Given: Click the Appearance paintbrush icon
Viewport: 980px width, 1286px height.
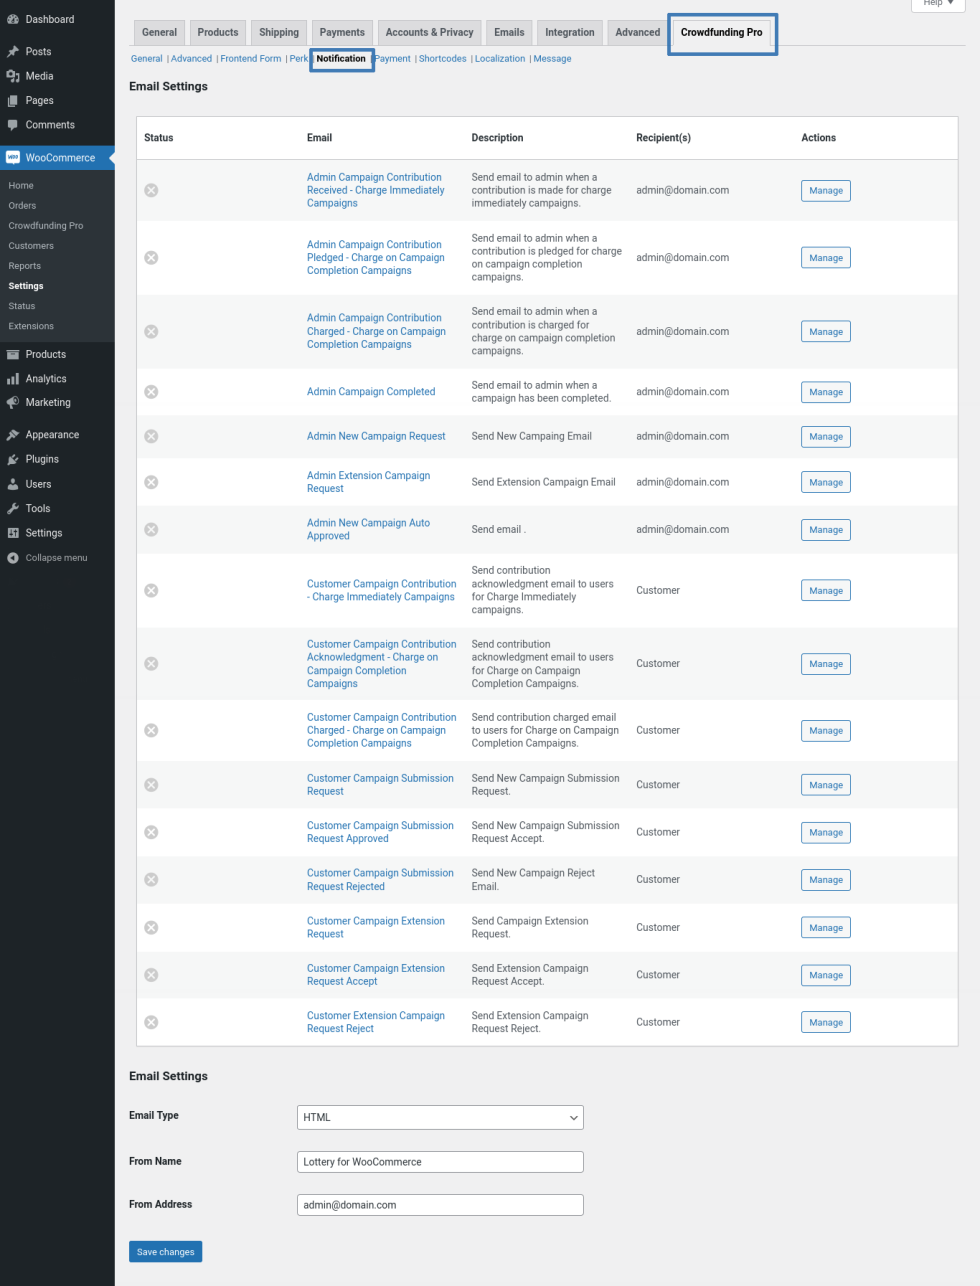Looking at the screenshot, I should point(13,435).
